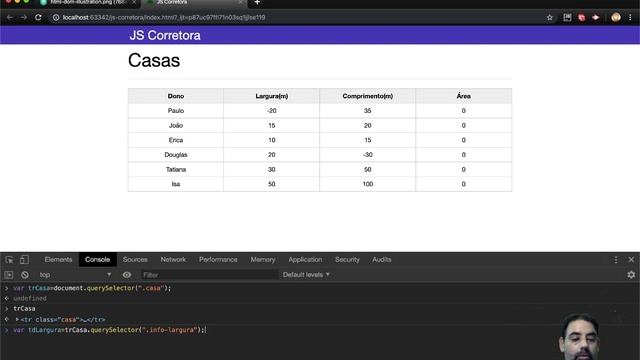Image resolution: width=640 pixels, height=360 pixels.
Task: Click the red square extension icon
Action: 582,18
